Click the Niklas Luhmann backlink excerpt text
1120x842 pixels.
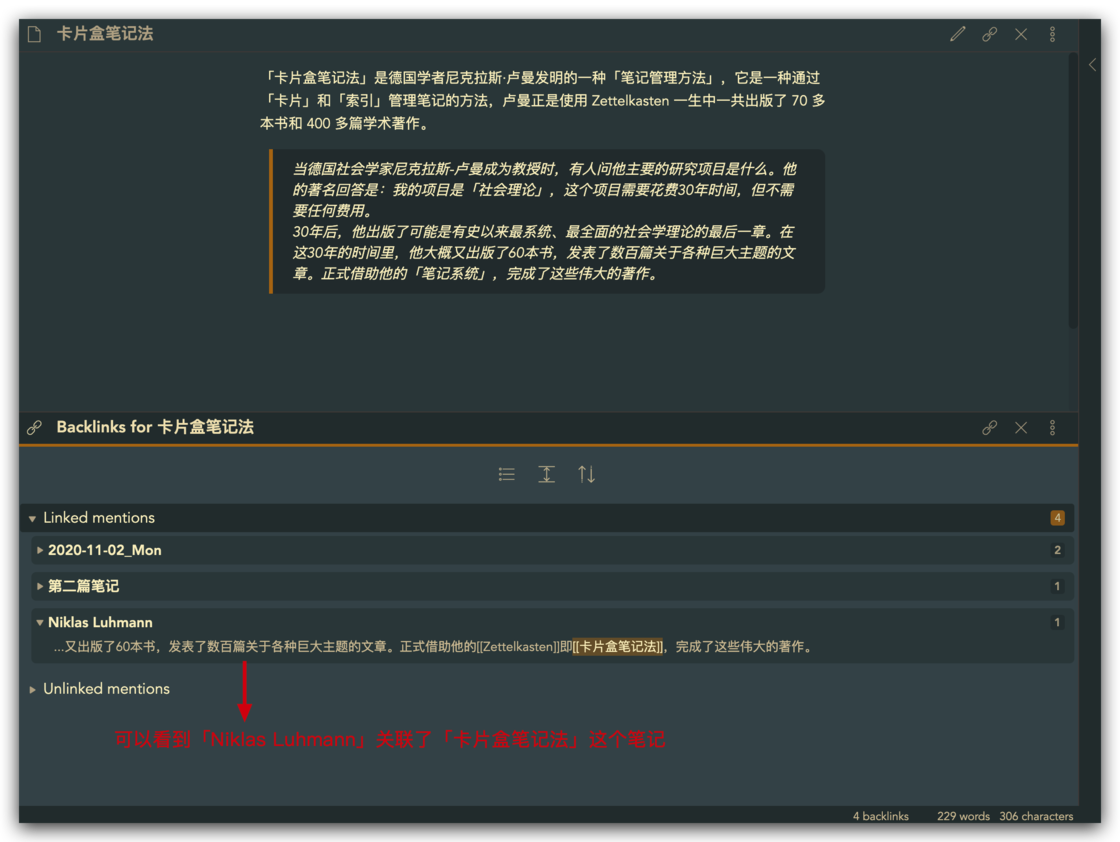[435, 646]
